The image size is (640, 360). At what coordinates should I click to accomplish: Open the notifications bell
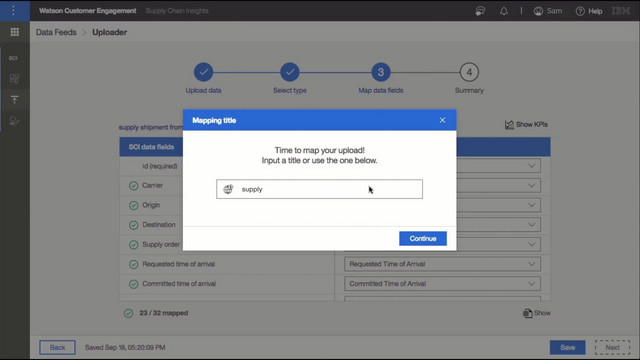(x=504, y=11)
